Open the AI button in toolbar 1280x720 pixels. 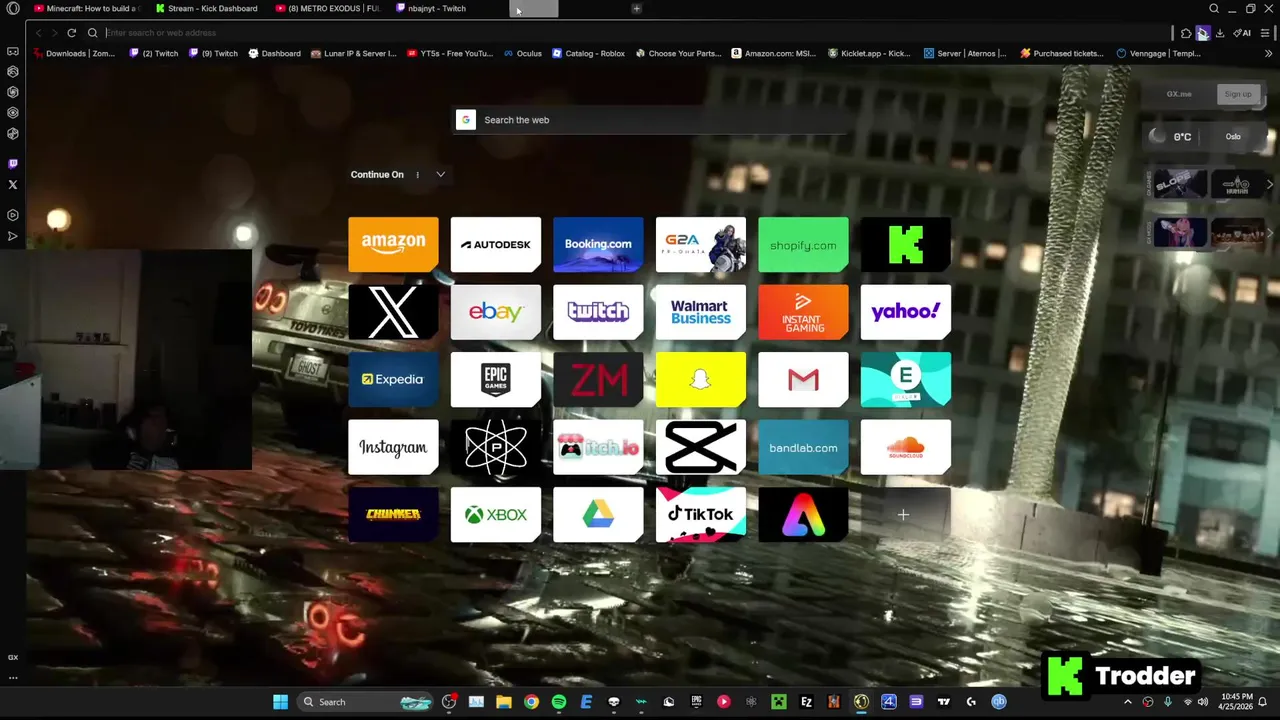(1243, 33)
